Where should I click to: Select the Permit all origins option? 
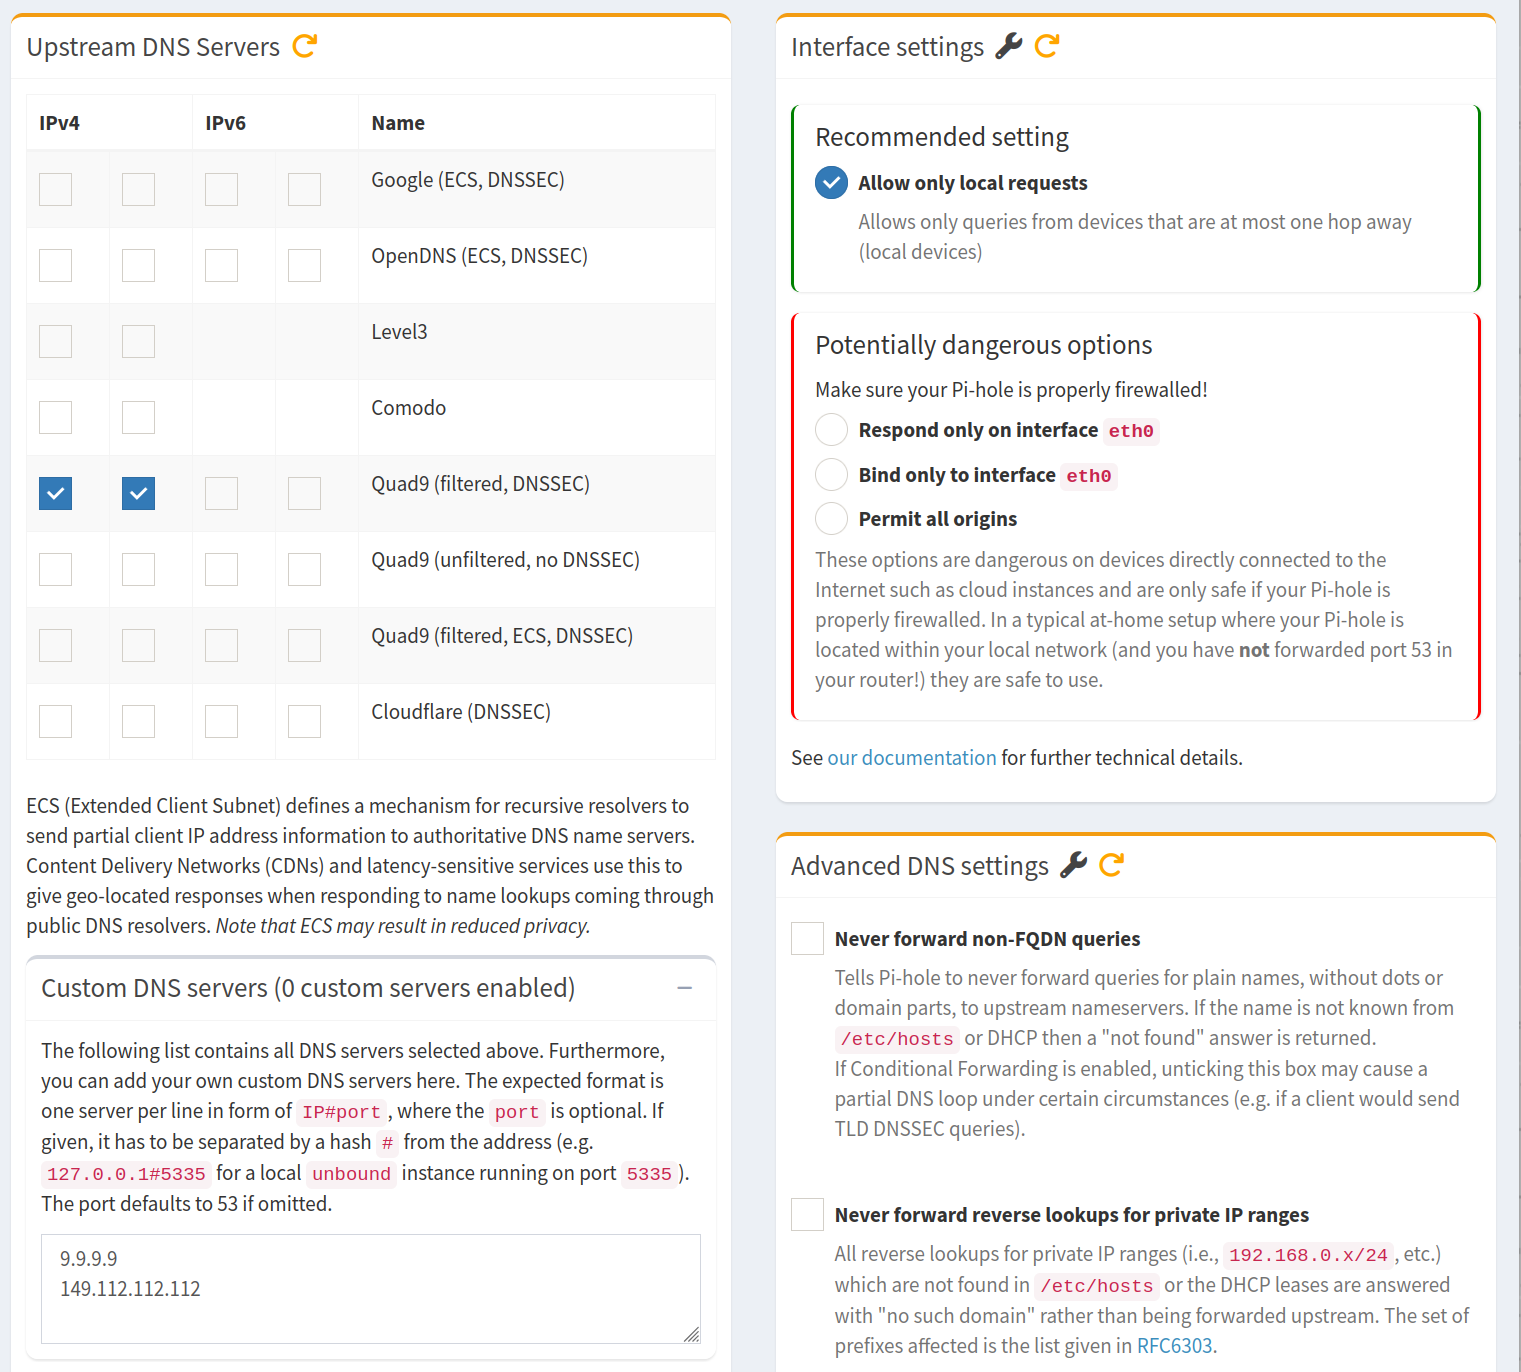click(x=831, y=518)
